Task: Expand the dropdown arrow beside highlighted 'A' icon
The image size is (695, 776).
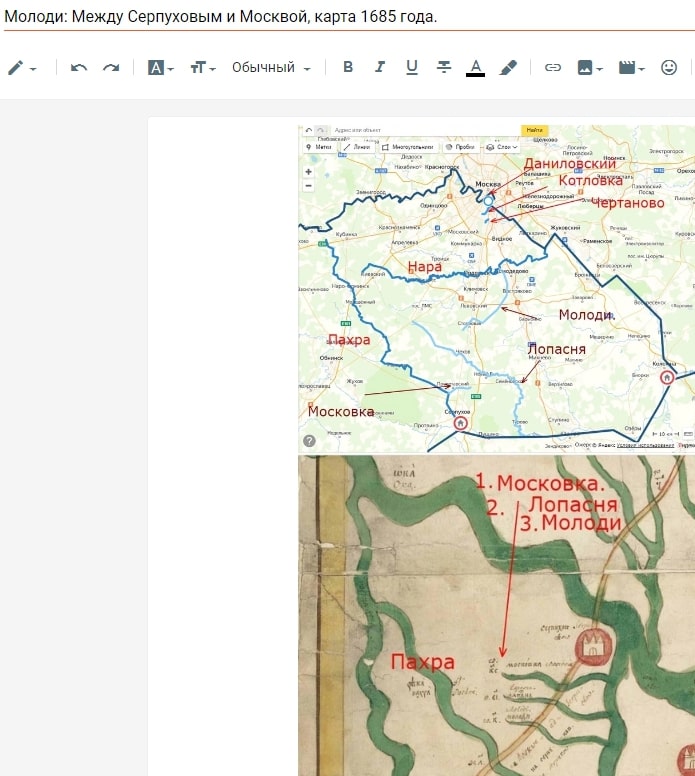Action: [x=171, y=69]
